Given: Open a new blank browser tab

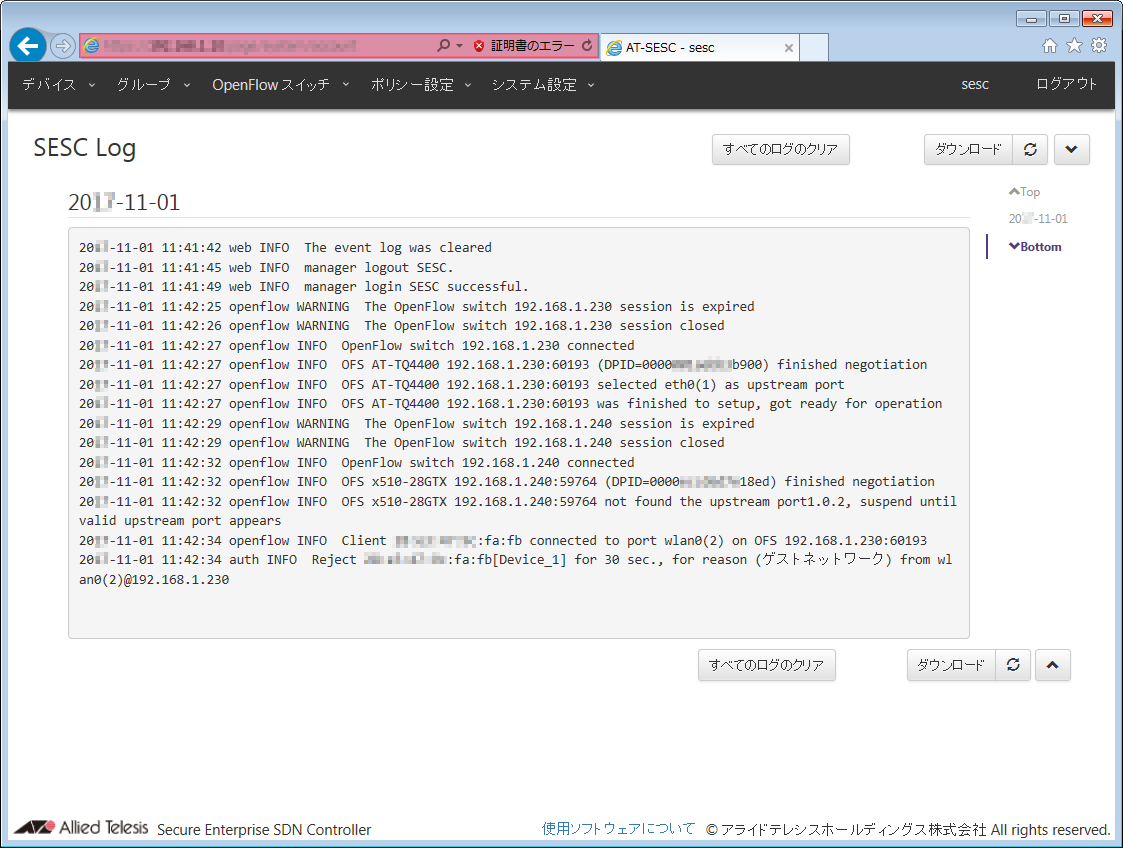Looking at the screenshot, I should pos(814,47).
